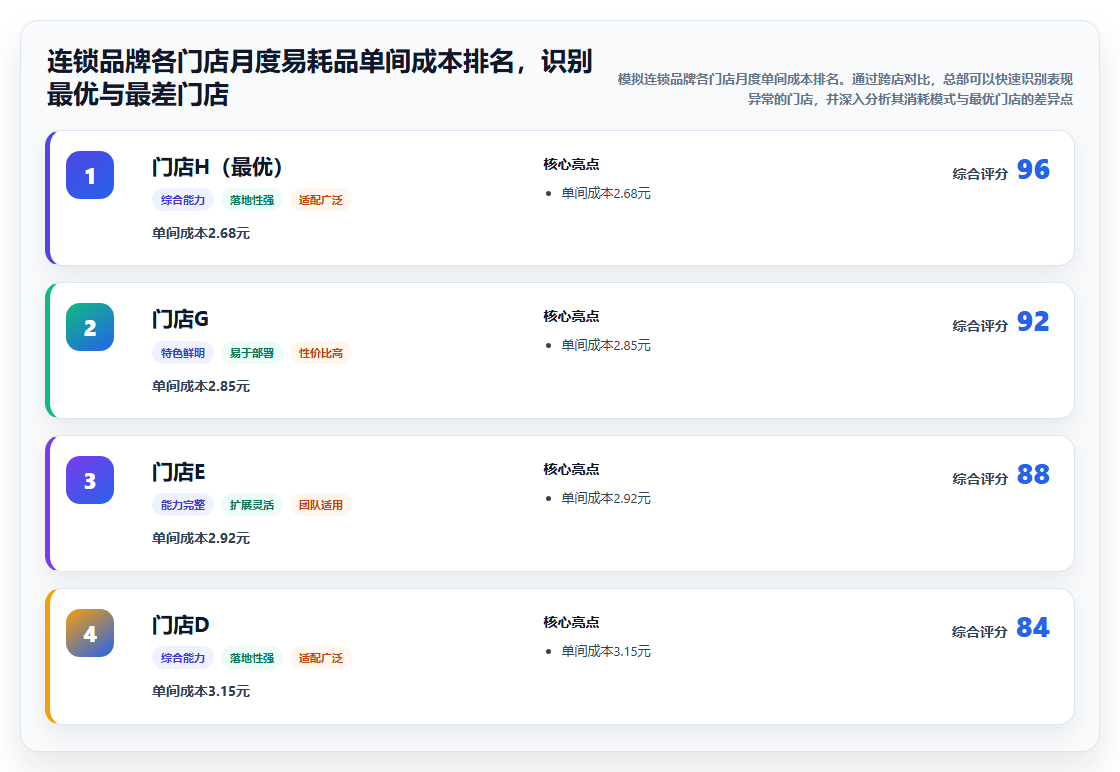Click 综合评分 label beside score 92
This screenshot has width=1120, height=772.
980,326
